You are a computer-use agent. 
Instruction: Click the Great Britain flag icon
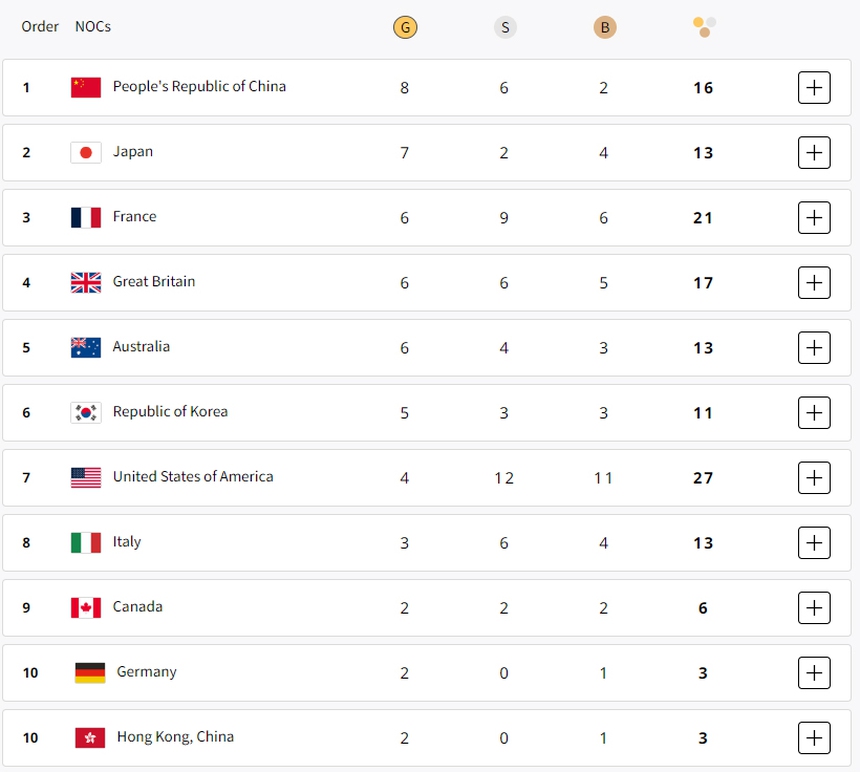pos(86,282)
